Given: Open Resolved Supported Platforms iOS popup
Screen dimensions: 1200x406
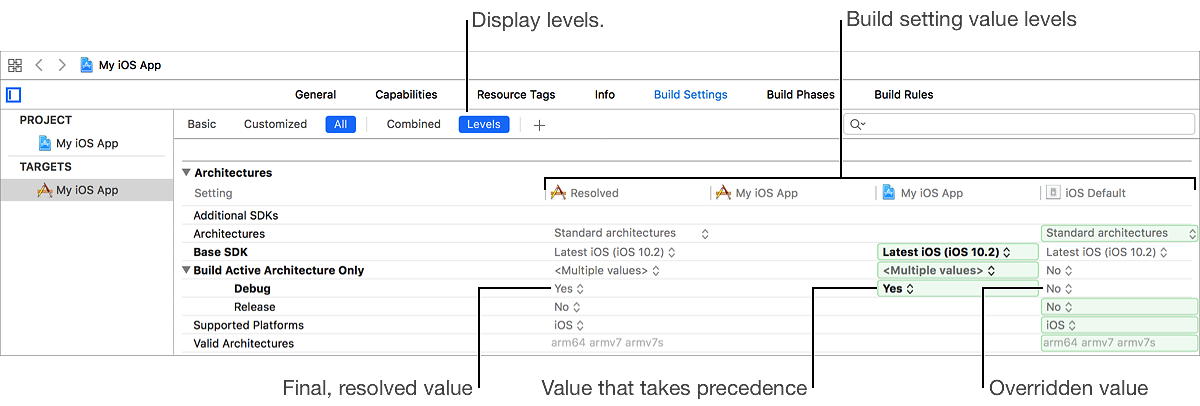Looking at the screenshot, I should point(568,325).
